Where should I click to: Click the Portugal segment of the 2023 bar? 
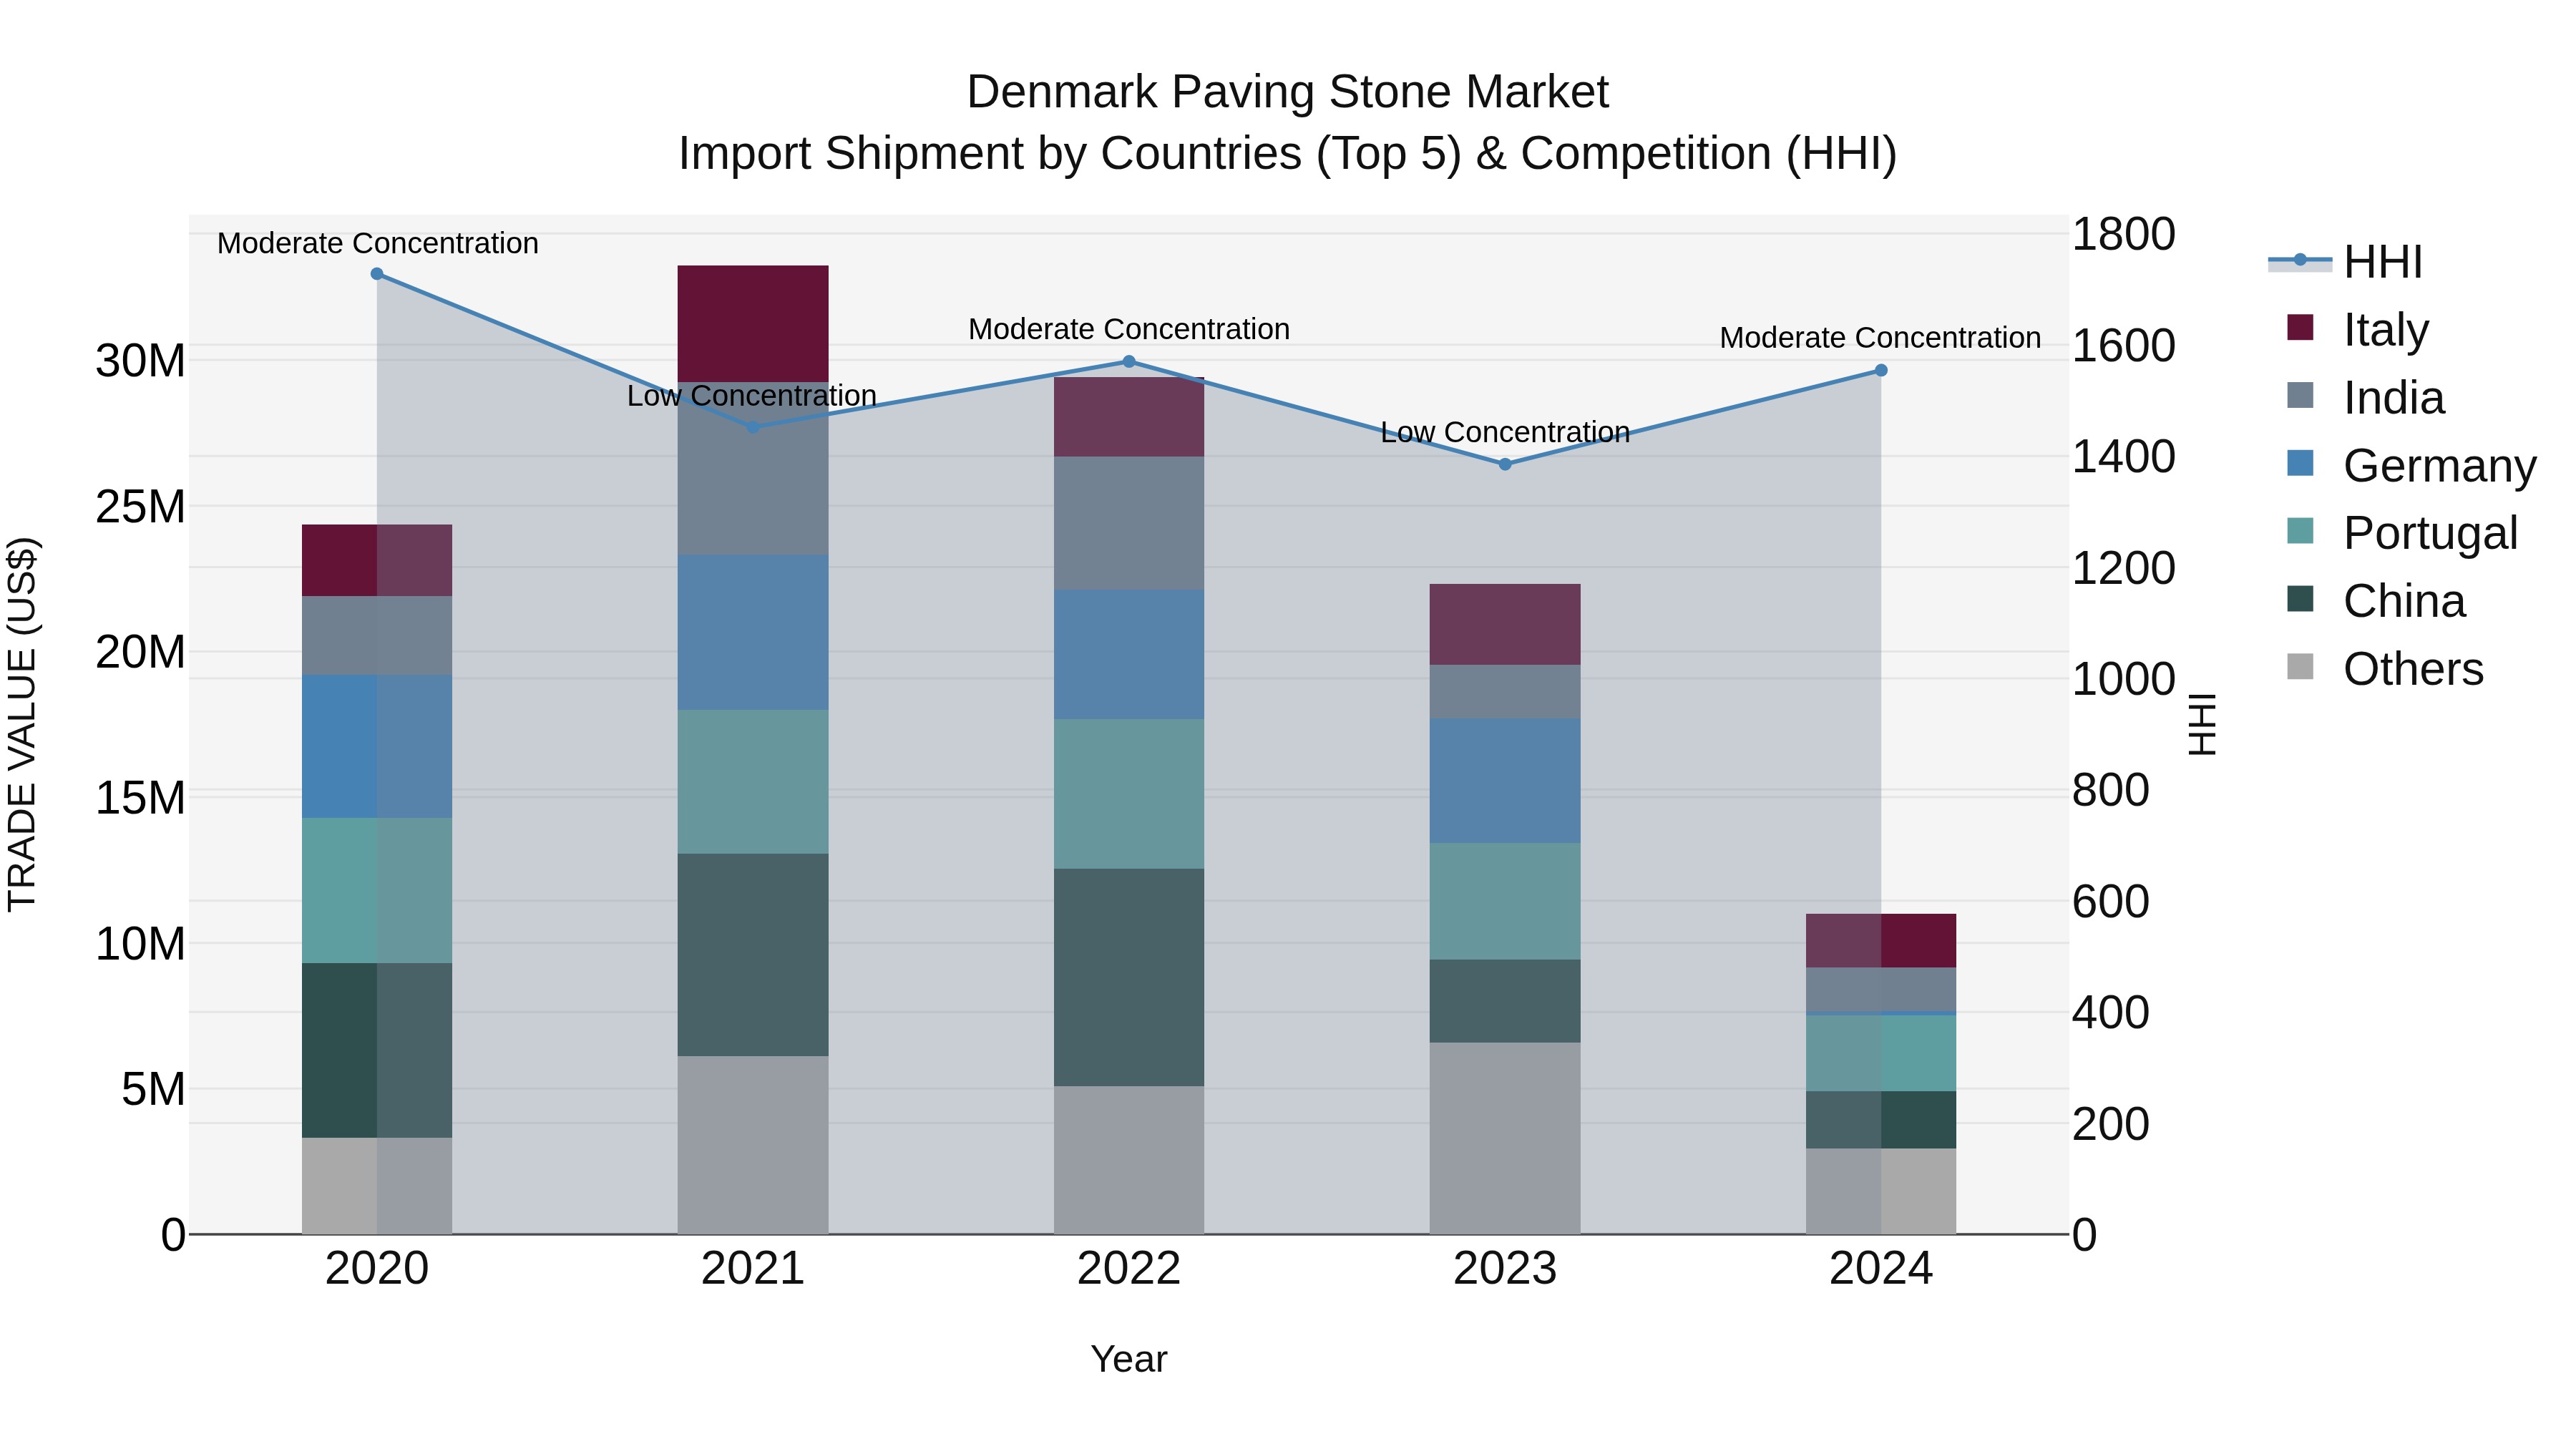coord(1505,901)
